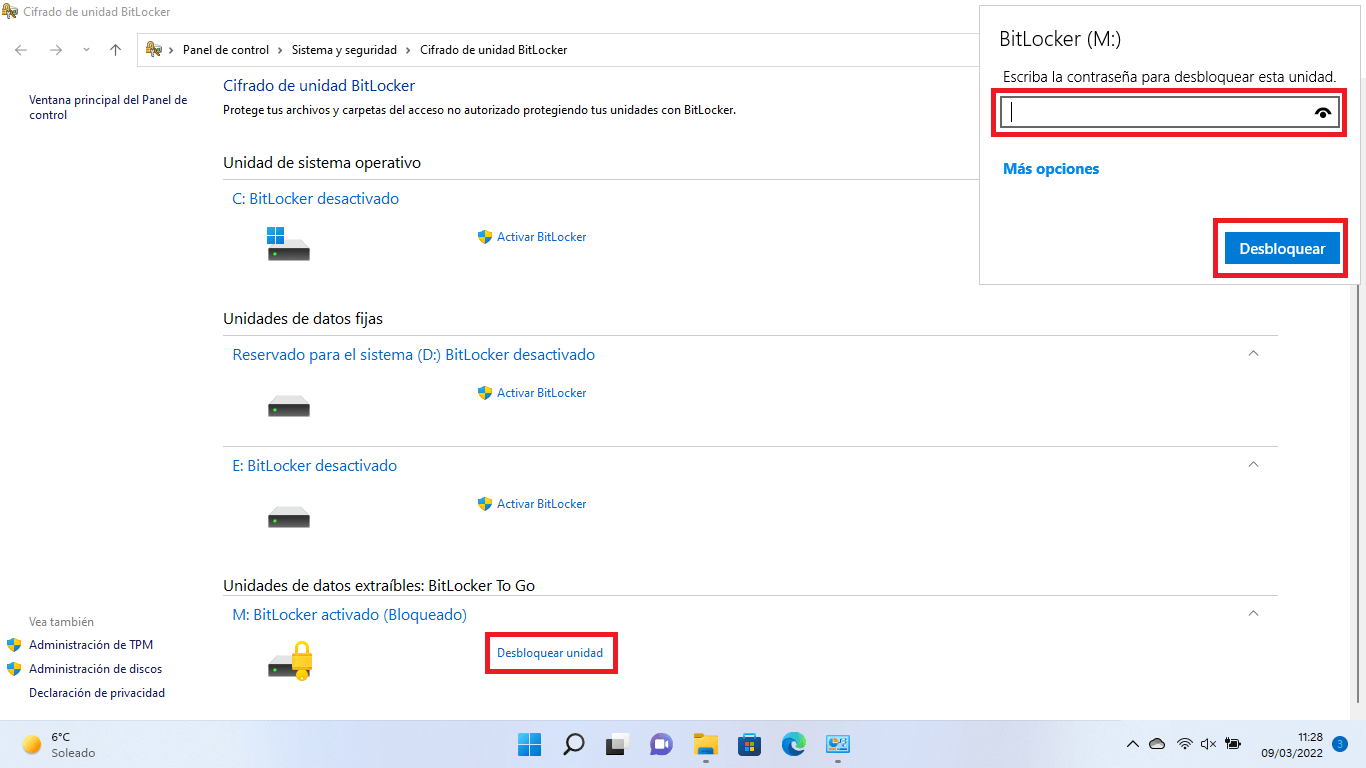The height and width of the screenshot is (768, 1366).
Task: Click the C: Windows drive icon
Action: [x=288, y=244]
